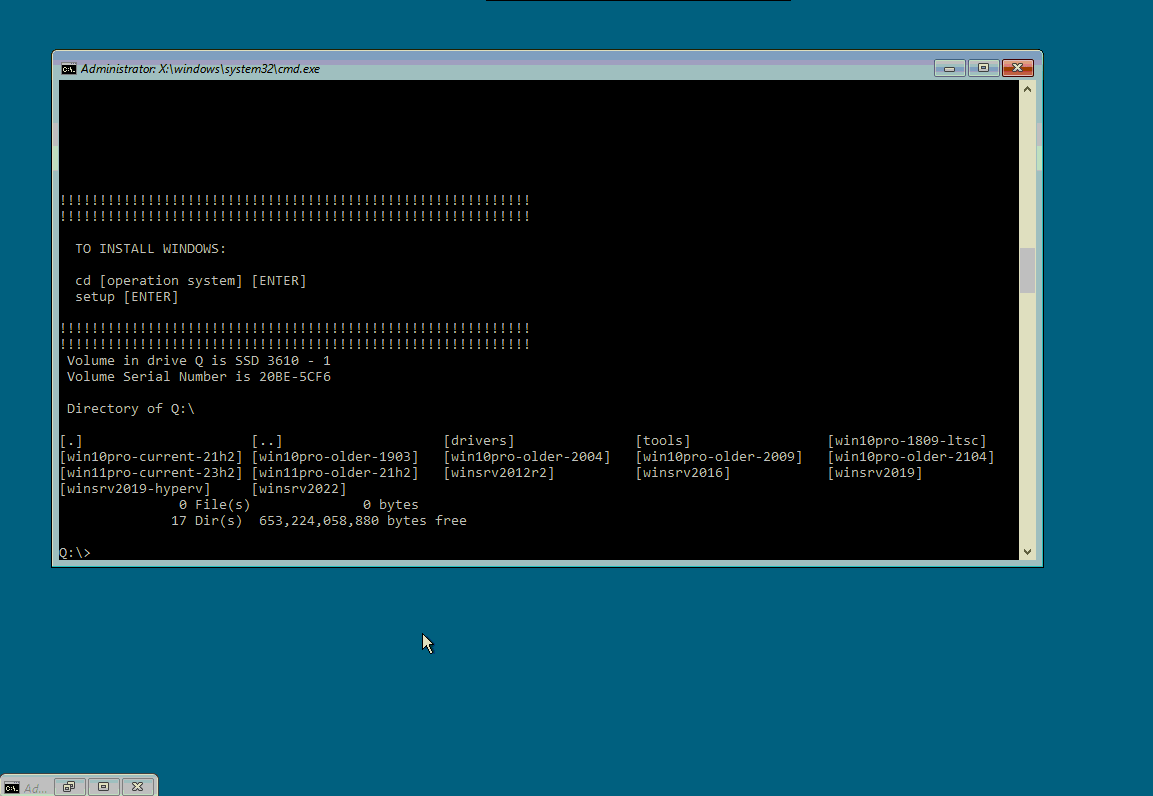Click the "TO INSTALL WINDOWS:" heading text
Screen dimensions: 1153x796
coord(151,249)
